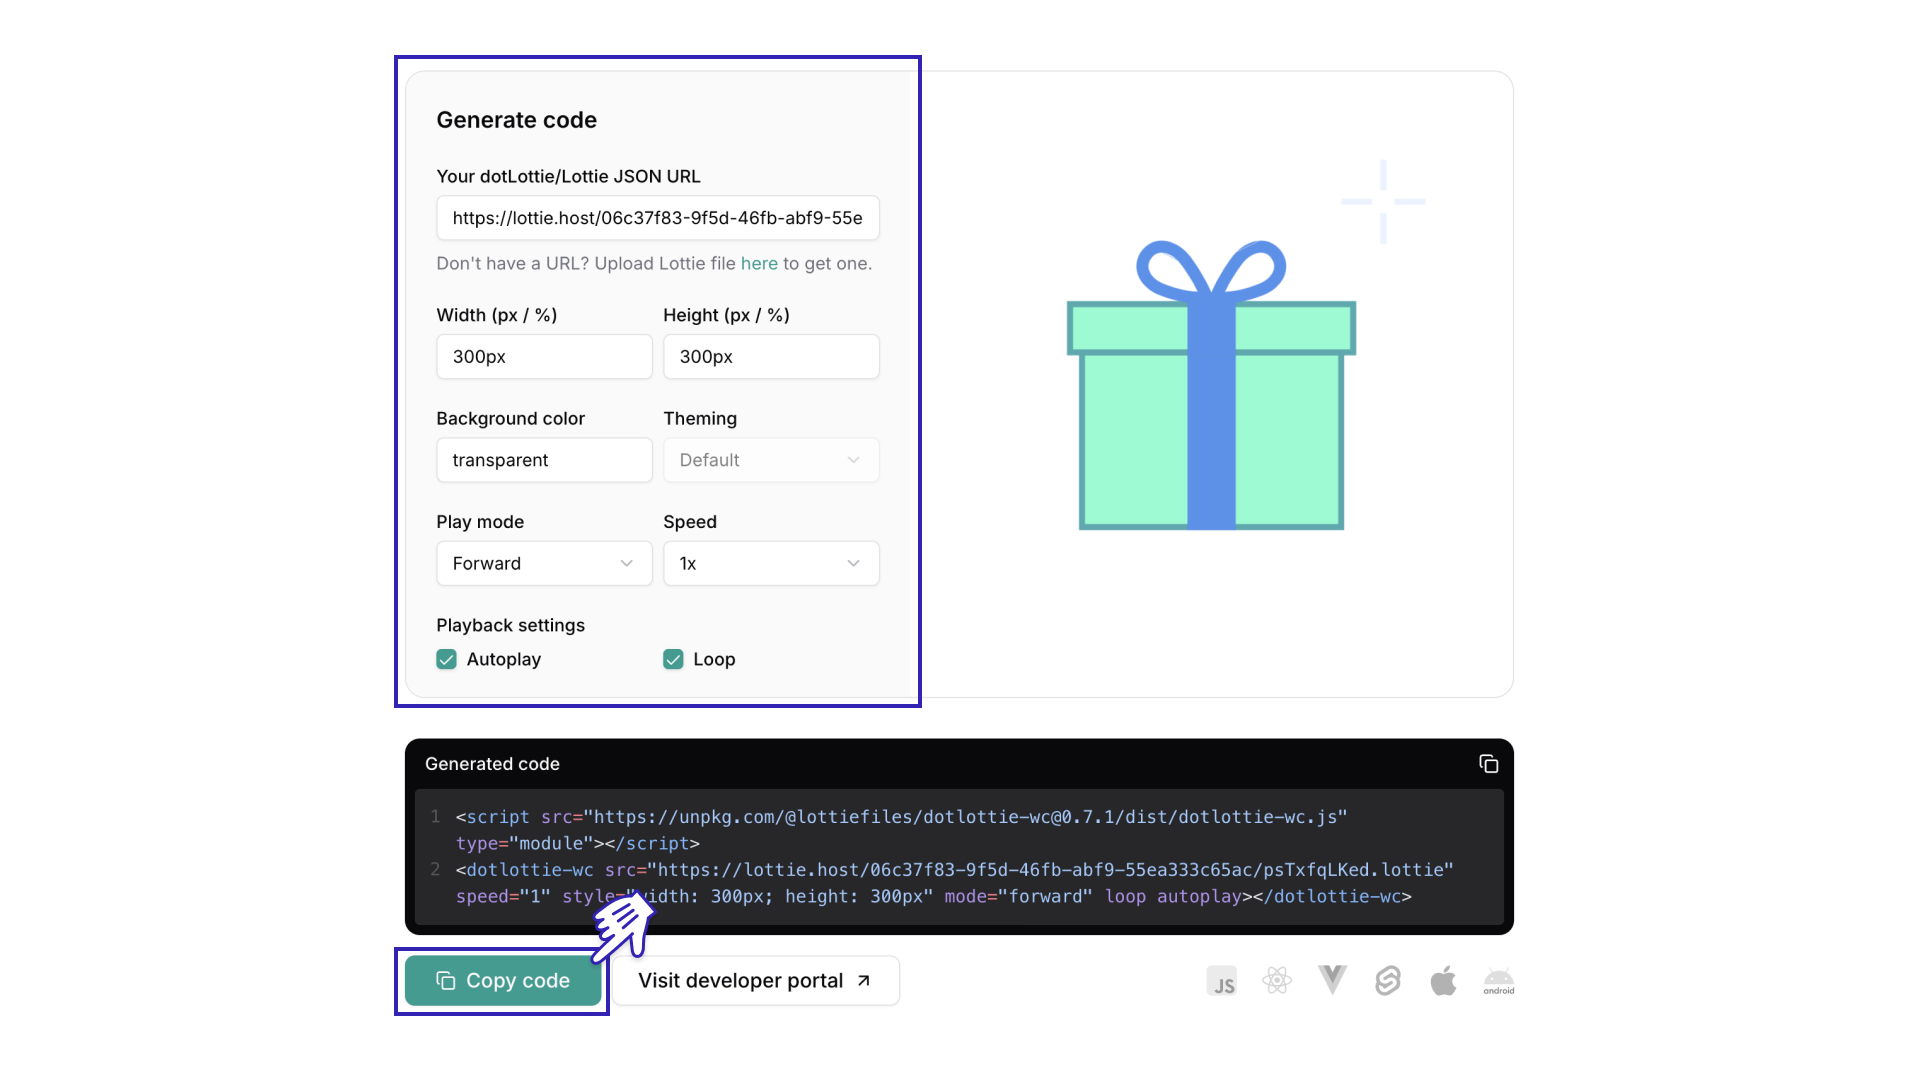Select the Vue platform icon

point(1332,980)
